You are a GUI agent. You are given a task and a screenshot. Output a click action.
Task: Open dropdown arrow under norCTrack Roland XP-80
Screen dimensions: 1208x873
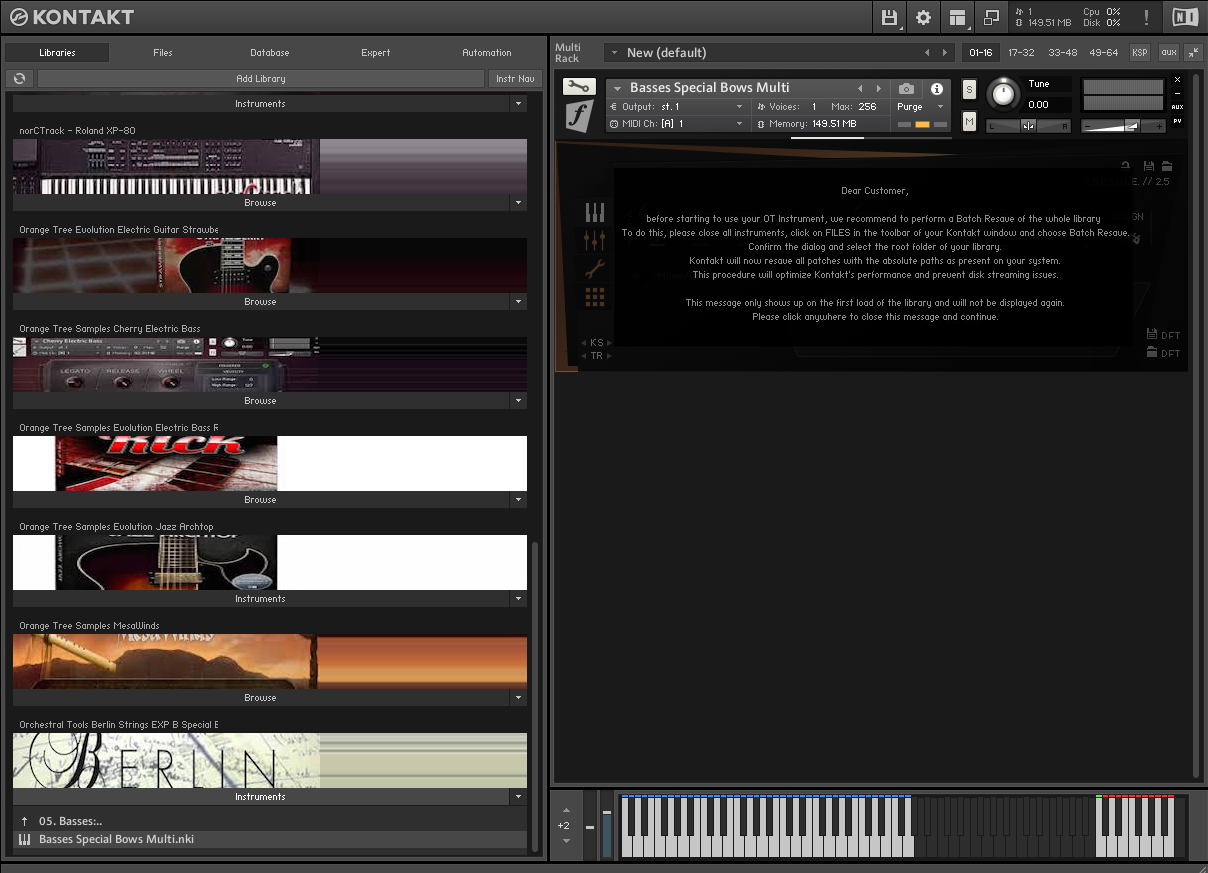point(518,203)
